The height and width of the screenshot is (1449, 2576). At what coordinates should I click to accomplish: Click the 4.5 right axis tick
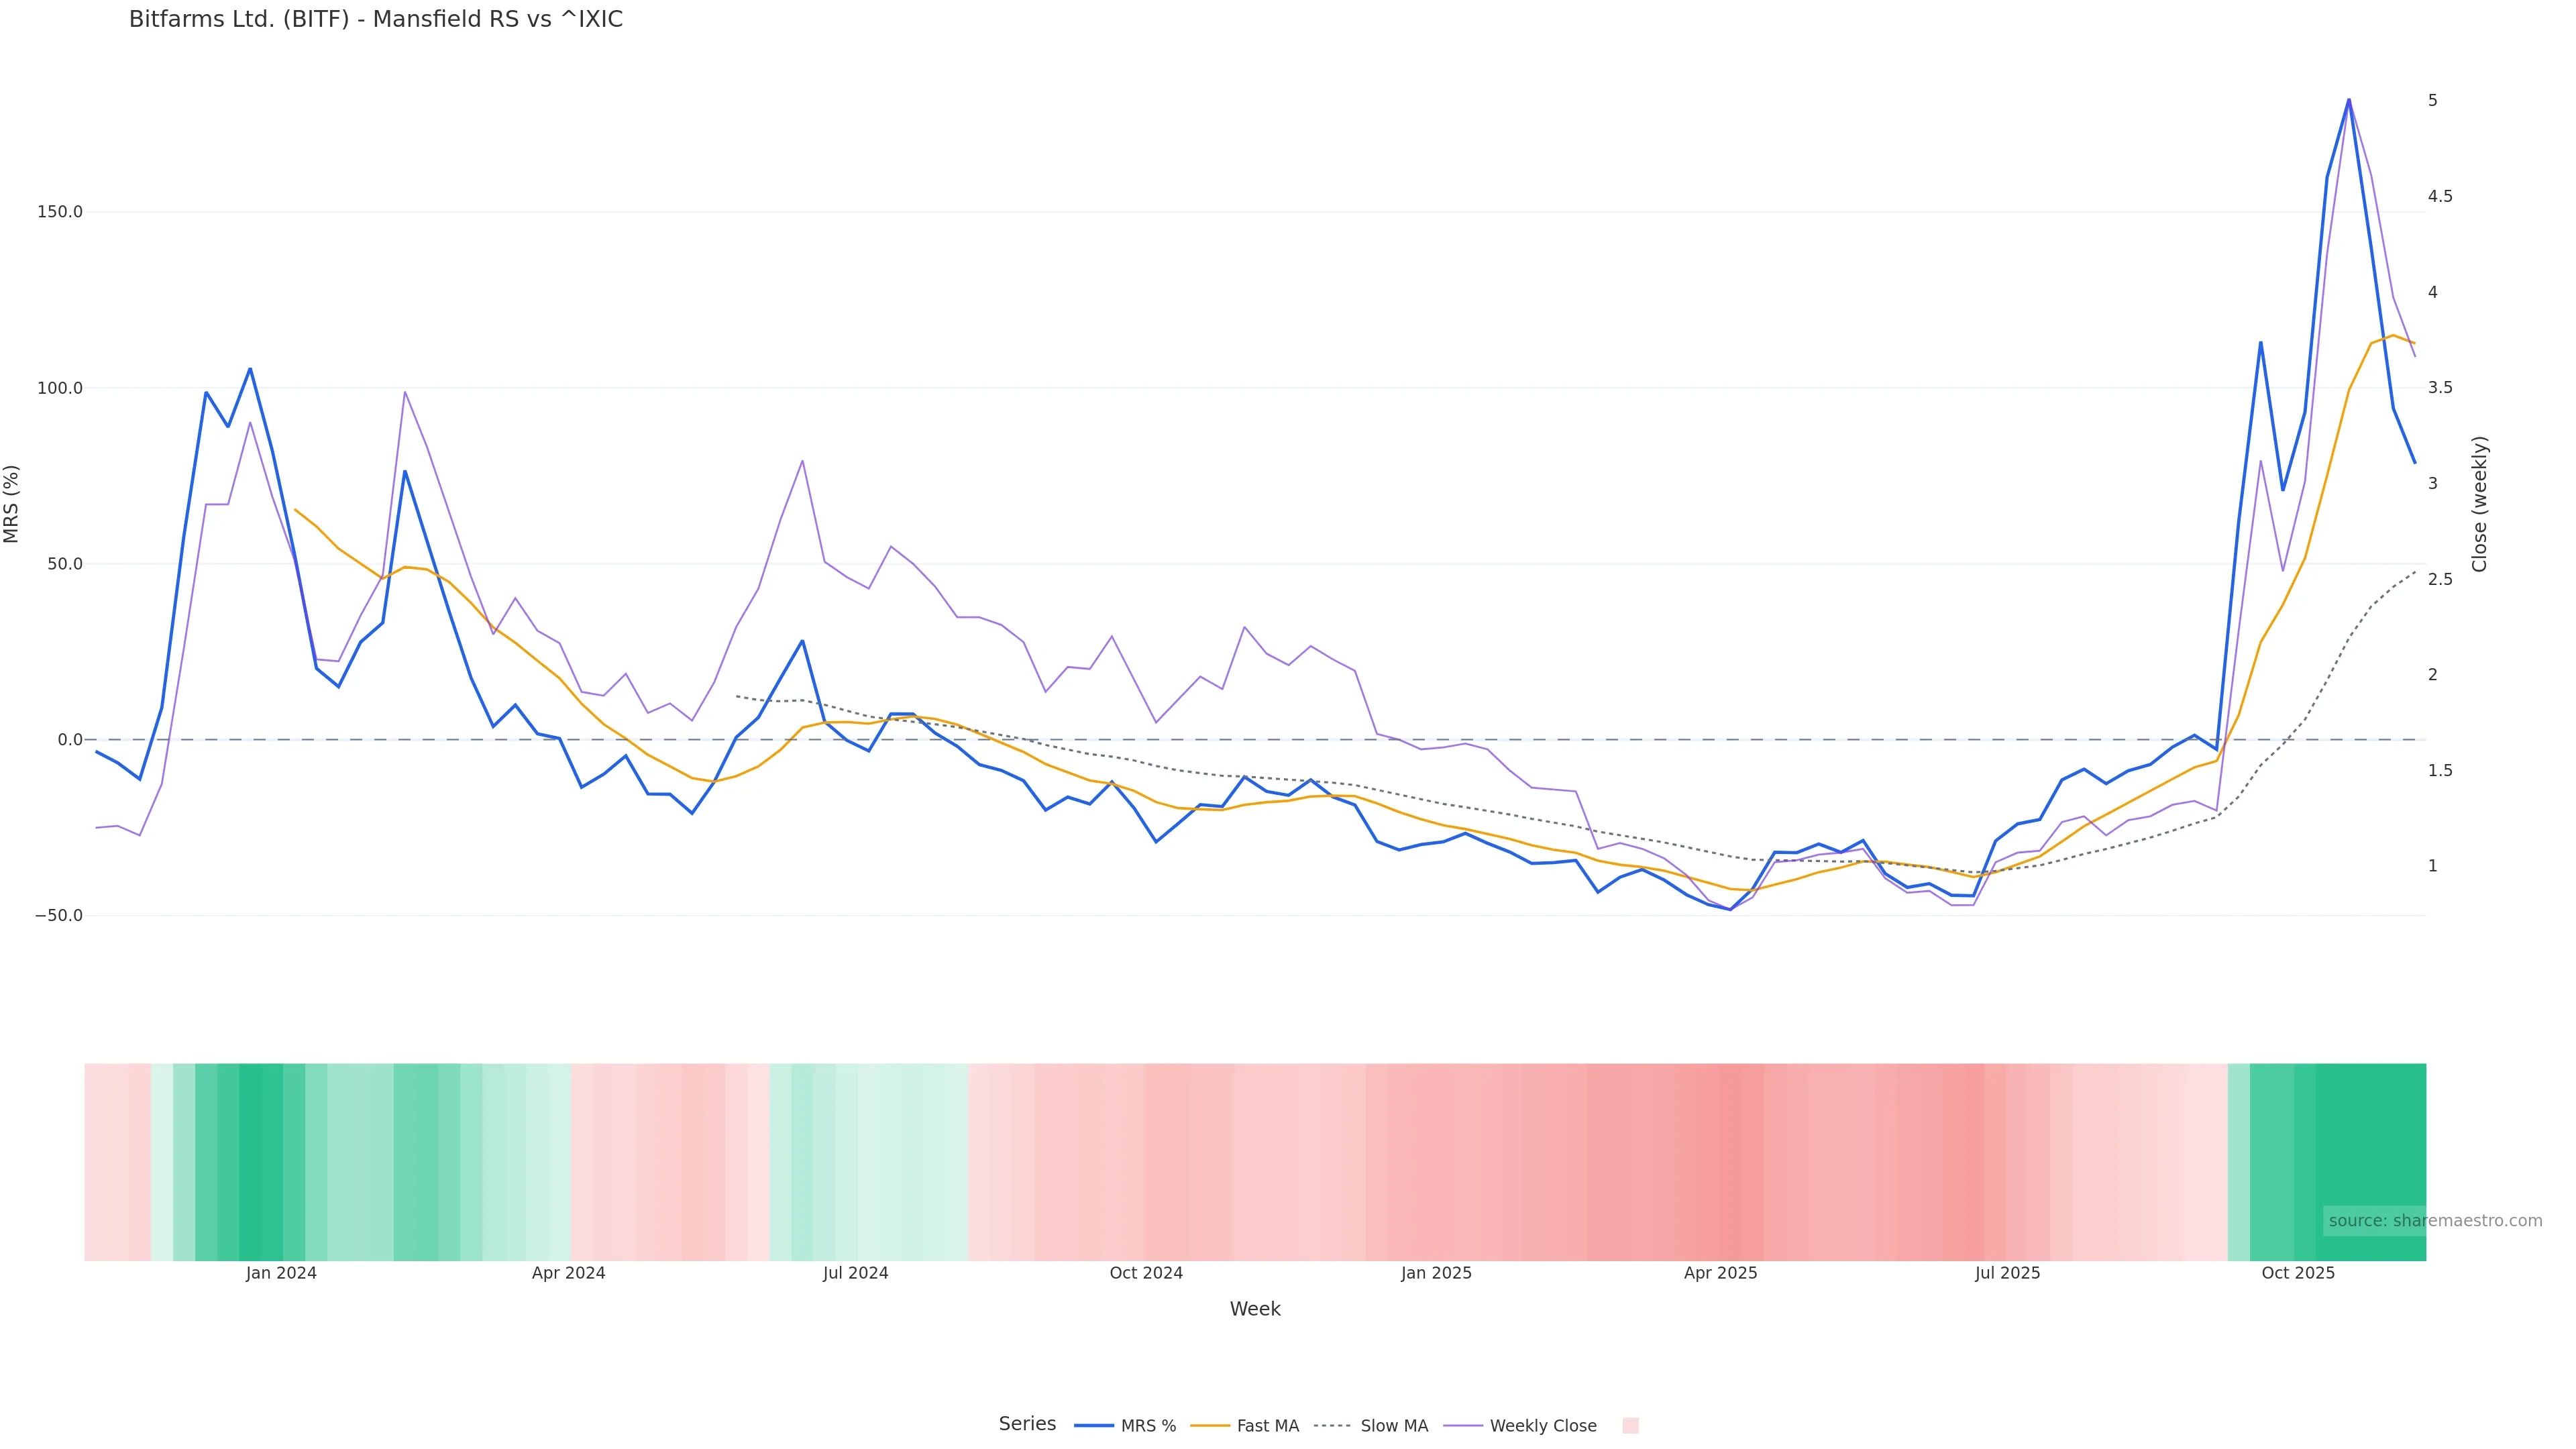coord(2439,196)
